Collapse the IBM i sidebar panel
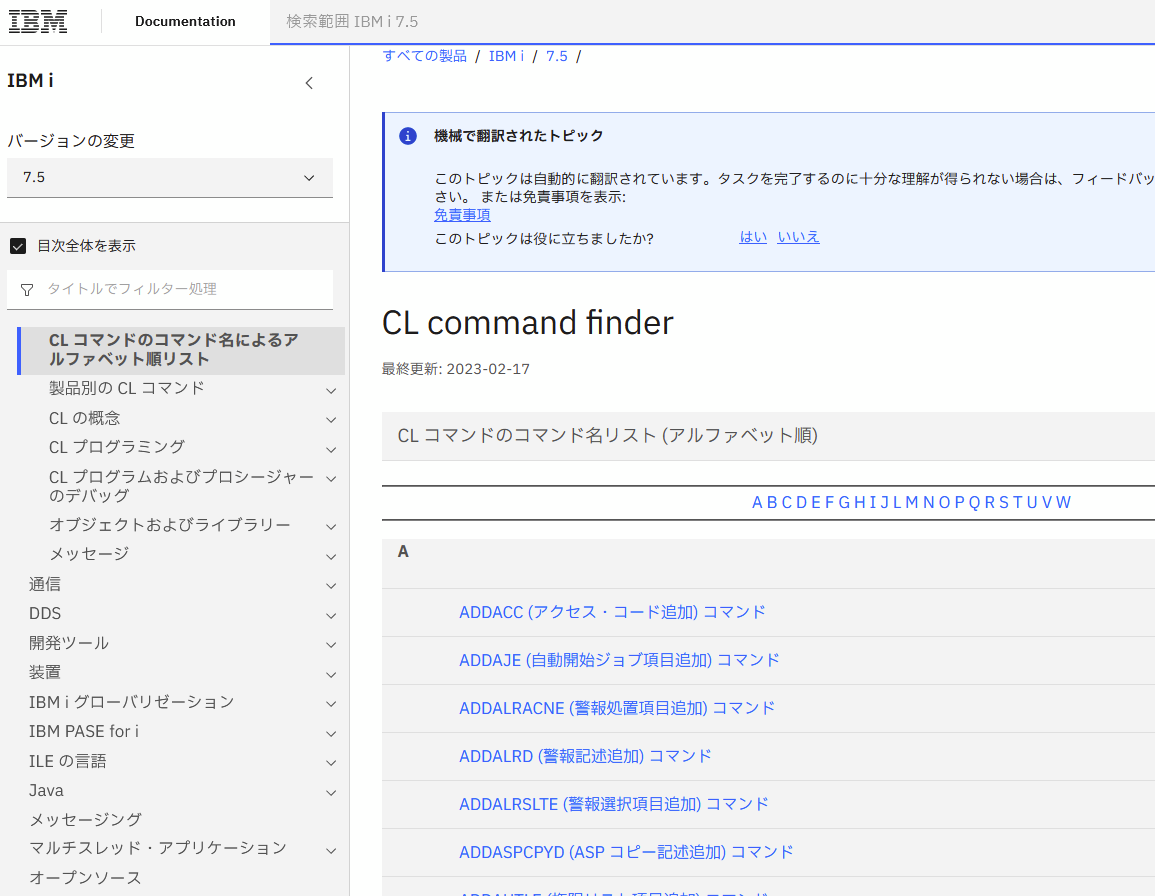This screenshot has height=896, width=1155. click(x=309, y=83)
